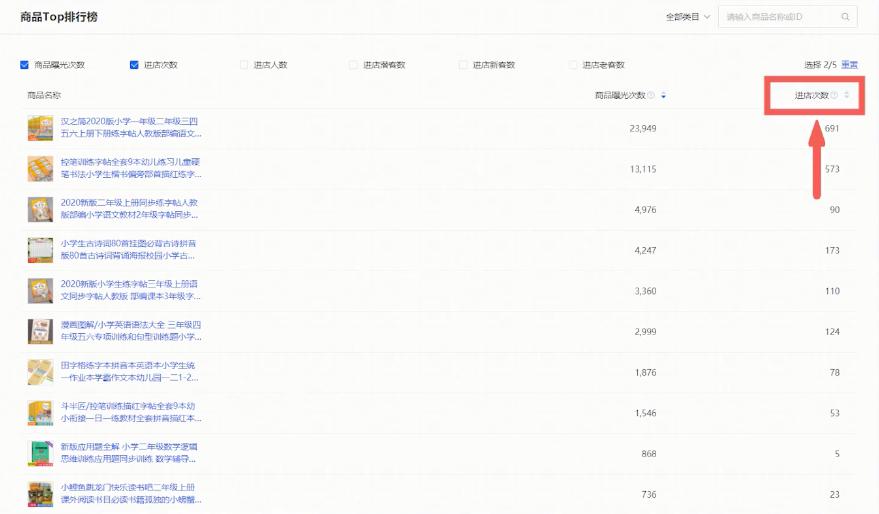Screen dimensions: 879x514
Task: Uncheck the 进店次数 checkbox
Action: pyautogui.click(x=134, y=65)
